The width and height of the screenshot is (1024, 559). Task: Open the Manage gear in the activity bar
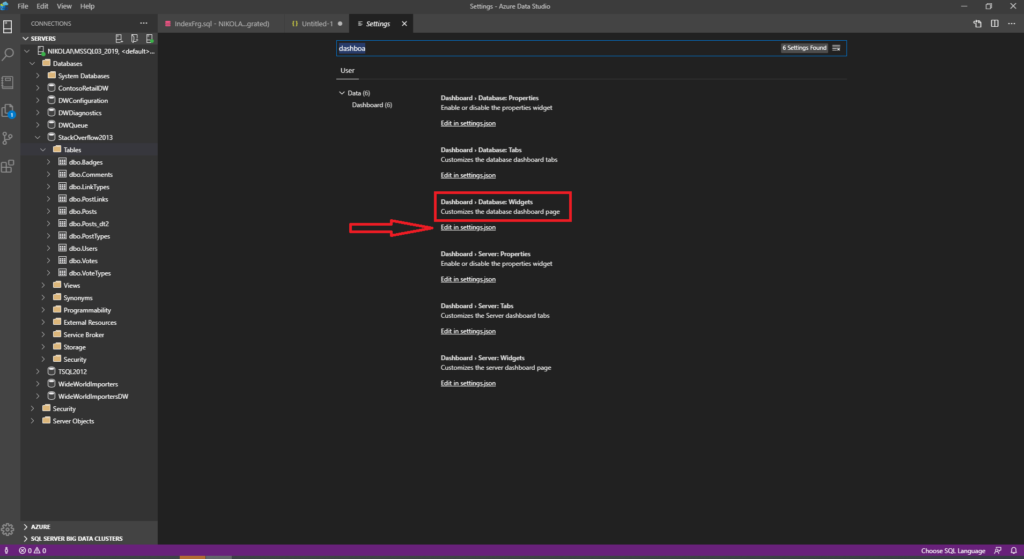[8, 529]
